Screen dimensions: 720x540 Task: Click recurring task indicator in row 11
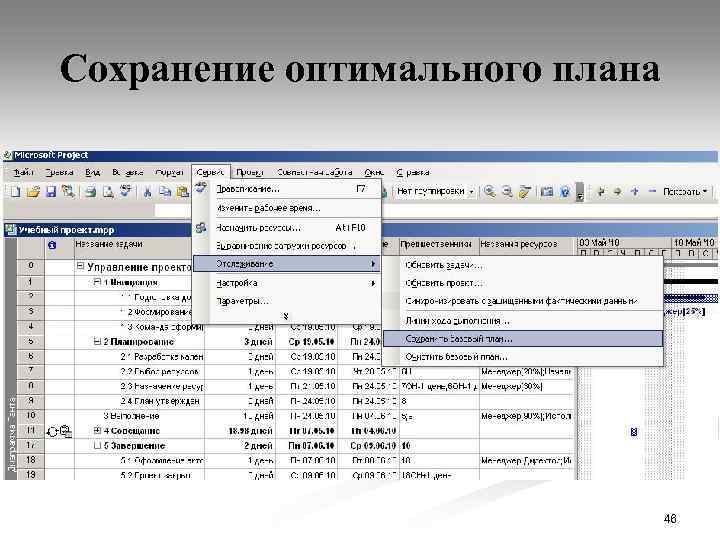[52, 432]
